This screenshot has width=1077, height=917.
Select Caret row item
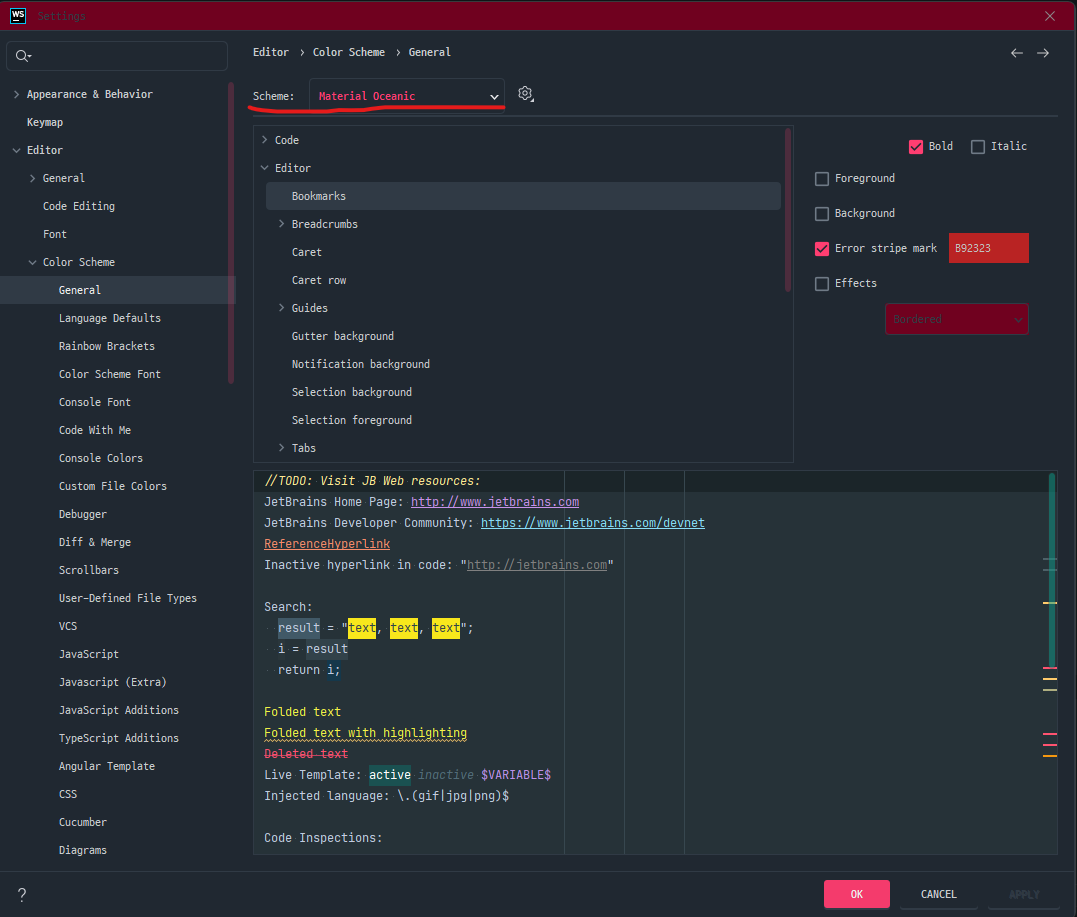pyautogui.click(x=319, y=280)
